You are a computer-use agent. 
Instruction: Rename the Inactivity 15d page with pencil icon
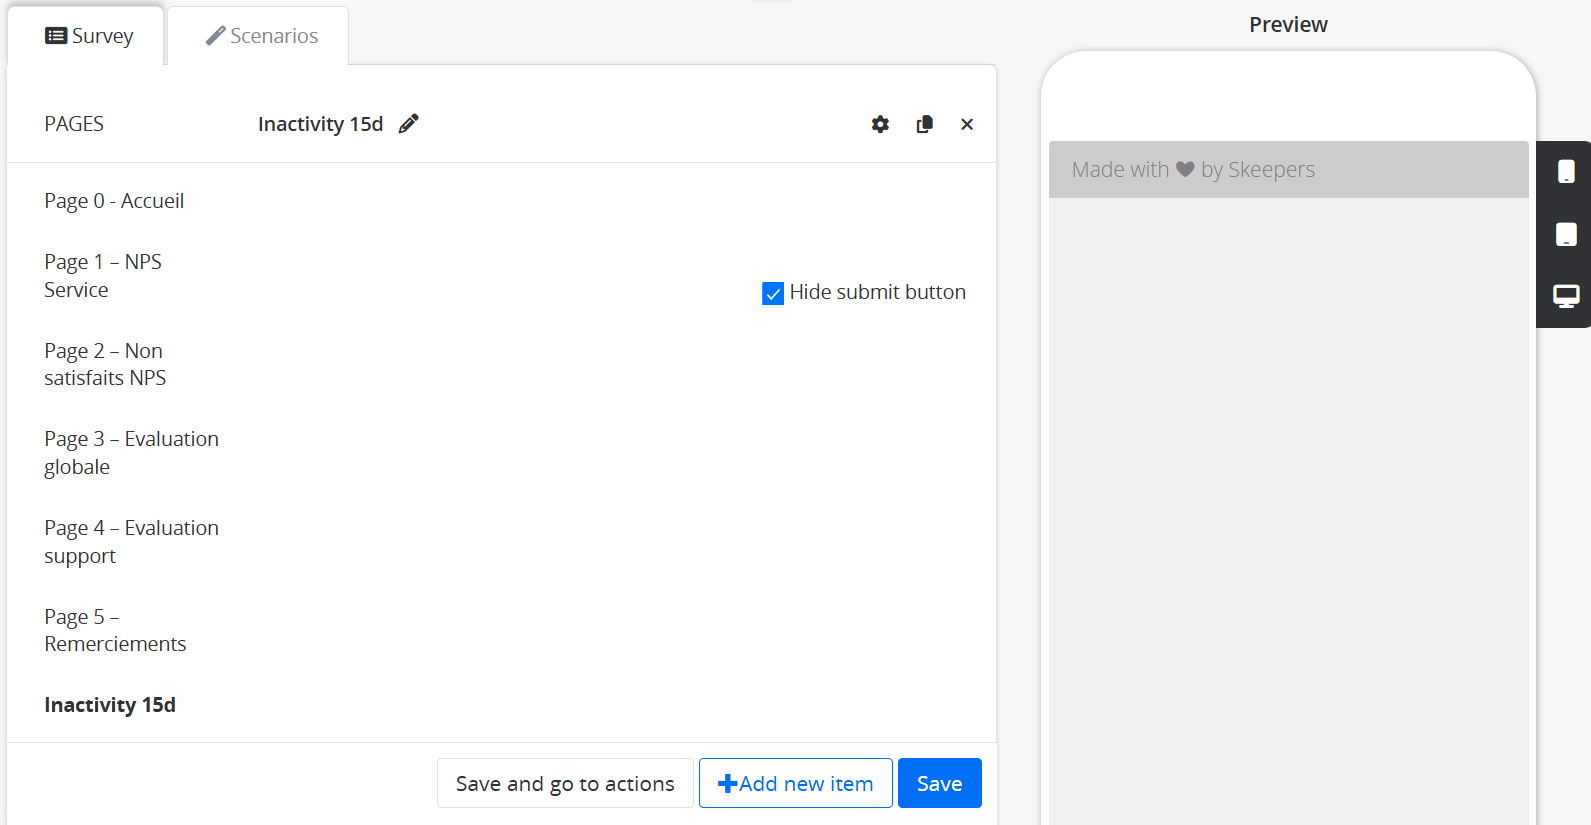click(x=408, y=124)
